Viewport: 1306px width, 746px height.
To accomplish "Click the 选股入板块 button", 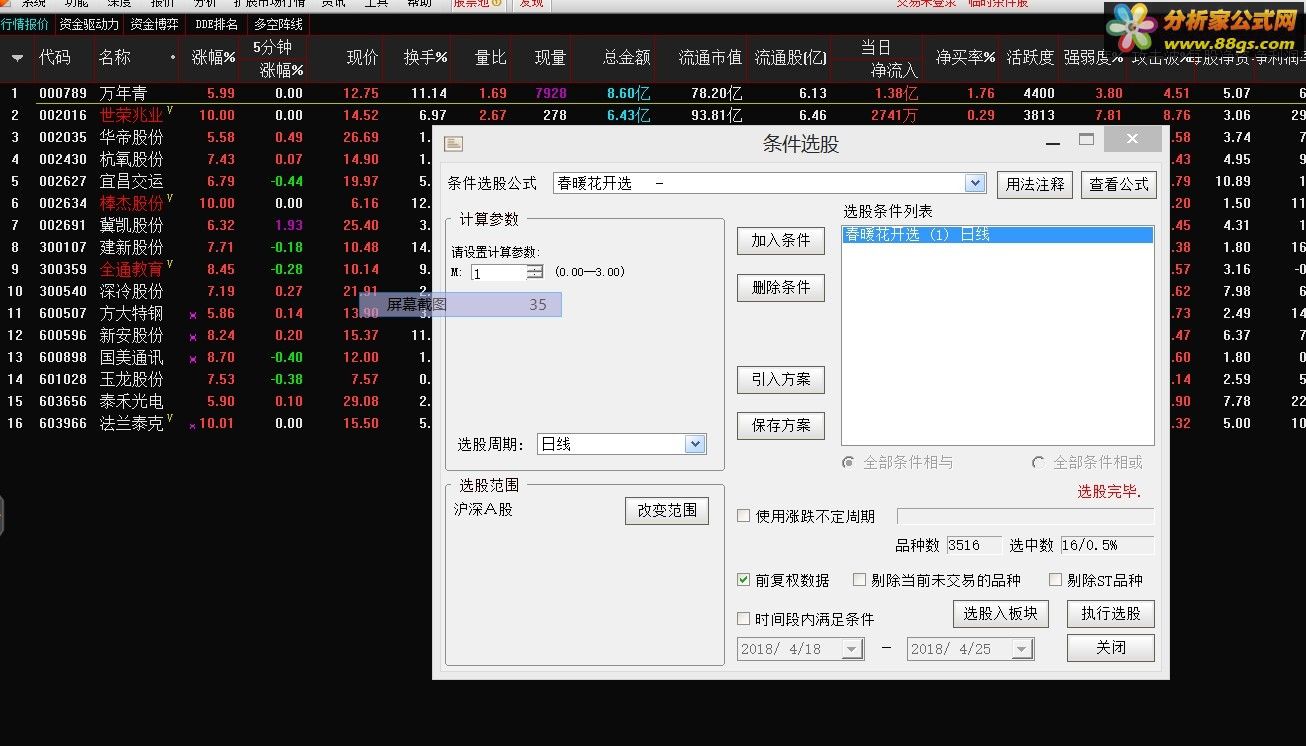I will pos(1001,614).
